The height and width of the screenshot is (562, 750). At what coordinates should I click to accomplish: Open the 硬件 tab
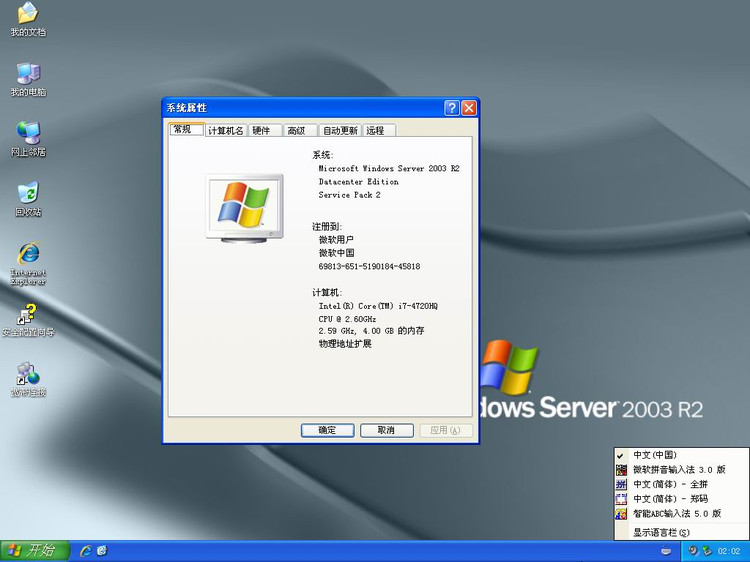(x=265, y=131)
